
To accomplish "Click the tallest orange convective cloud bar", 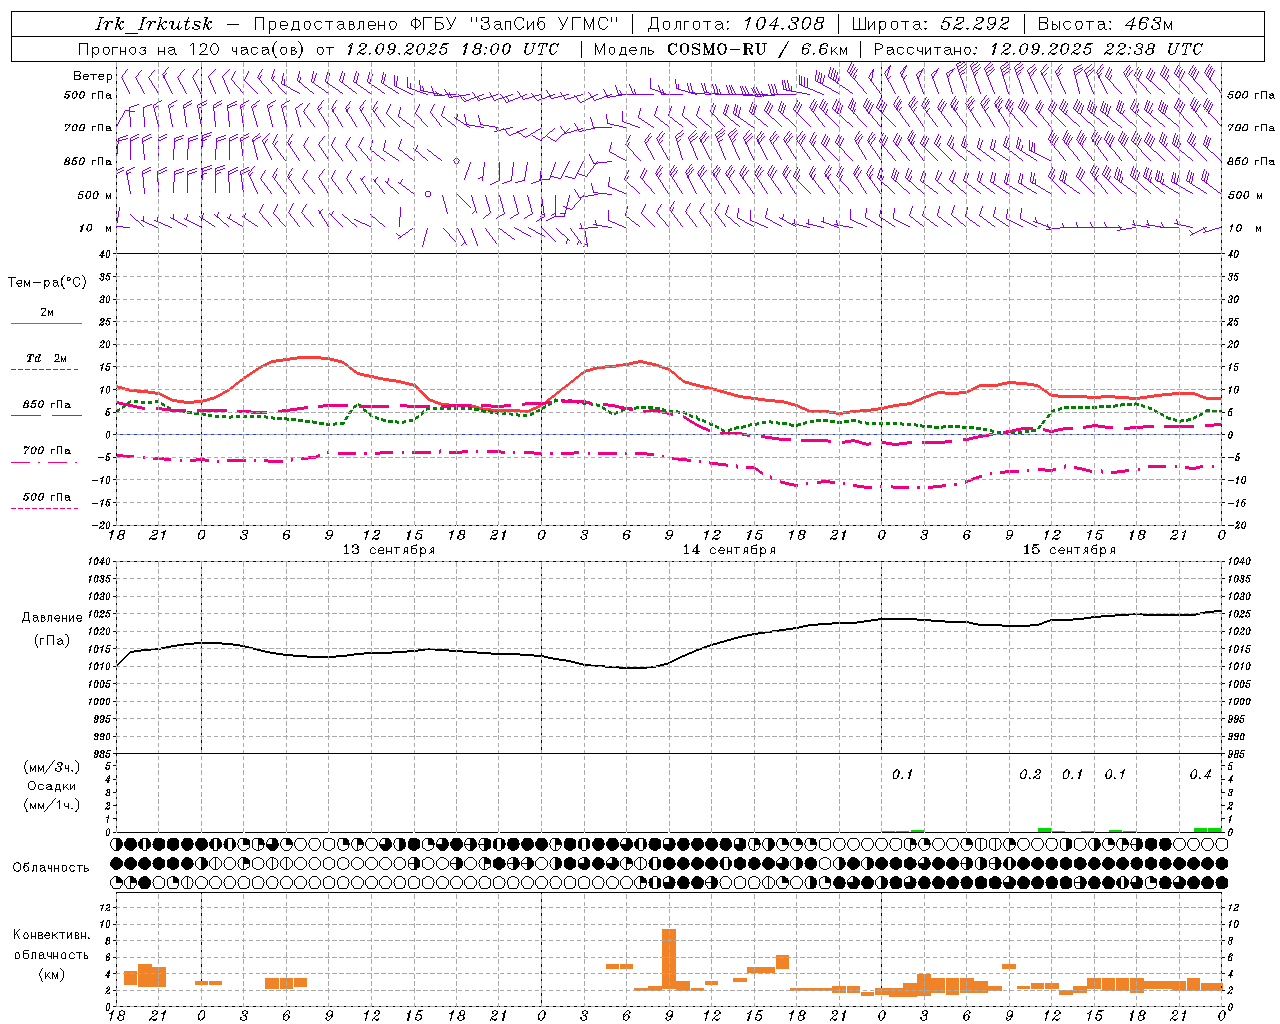I will tap(669, 959).
